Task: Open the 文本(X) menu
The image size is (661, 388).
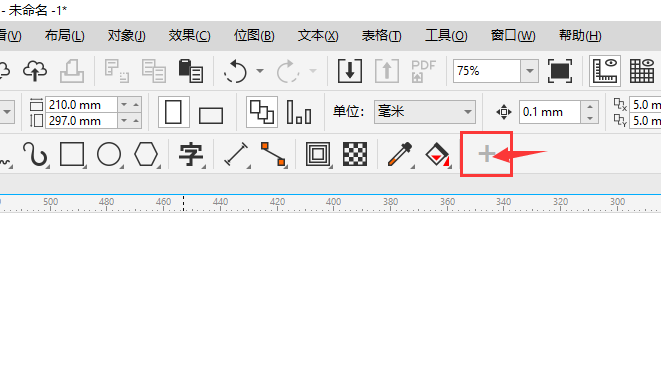Action: tap(318, 35)
